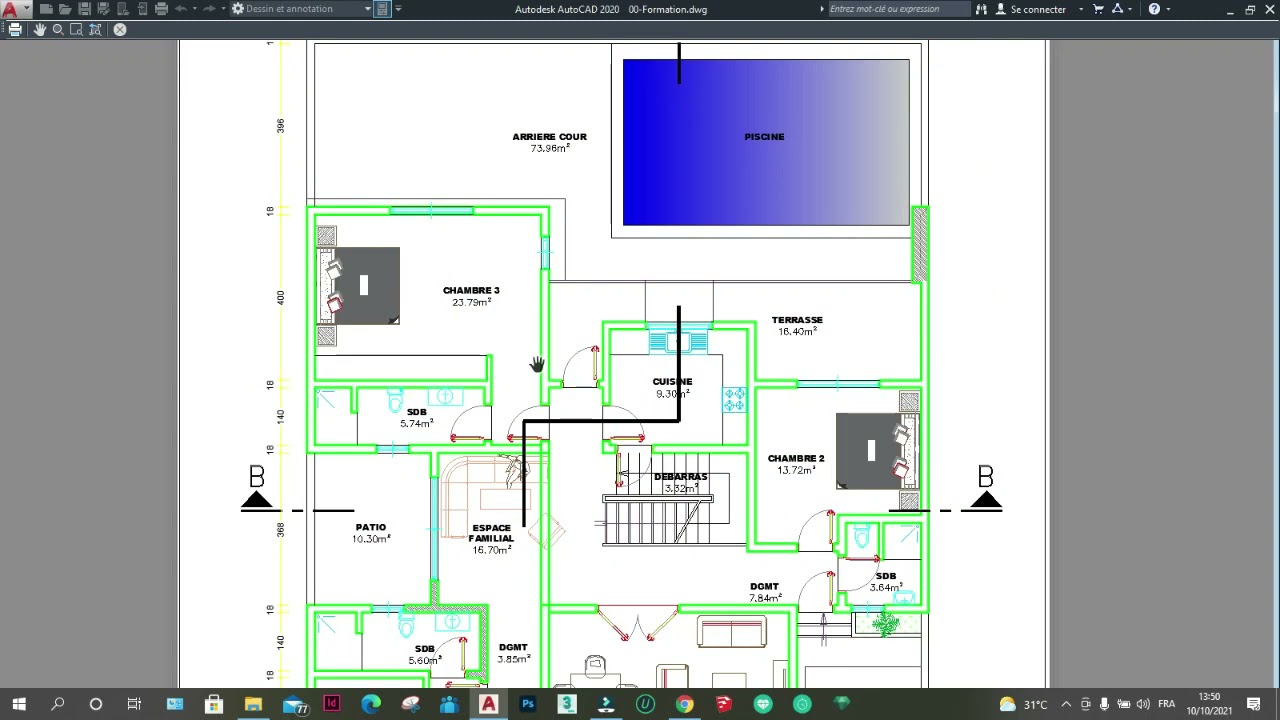Click the binoculars search icon
Image resolution: width=1280 pixels, height=720 pixels.
tap(980, 9)
